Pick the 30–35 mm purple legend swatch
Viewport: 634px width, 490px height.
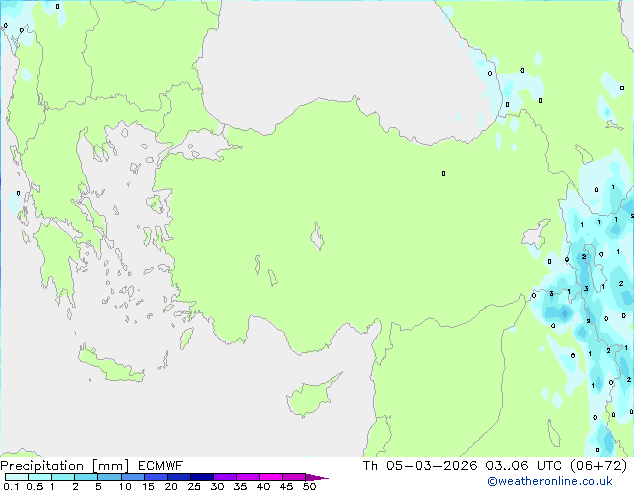(224, 477)
